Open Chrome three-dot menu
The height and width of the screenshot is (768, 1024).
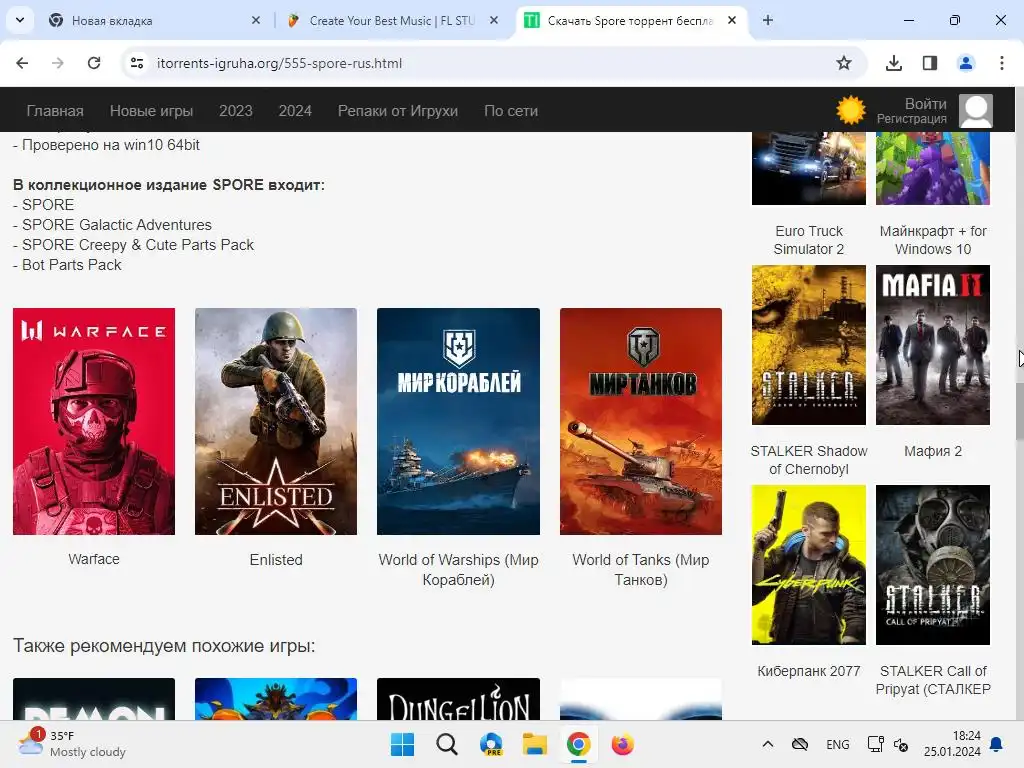[x=1002, y=63]
